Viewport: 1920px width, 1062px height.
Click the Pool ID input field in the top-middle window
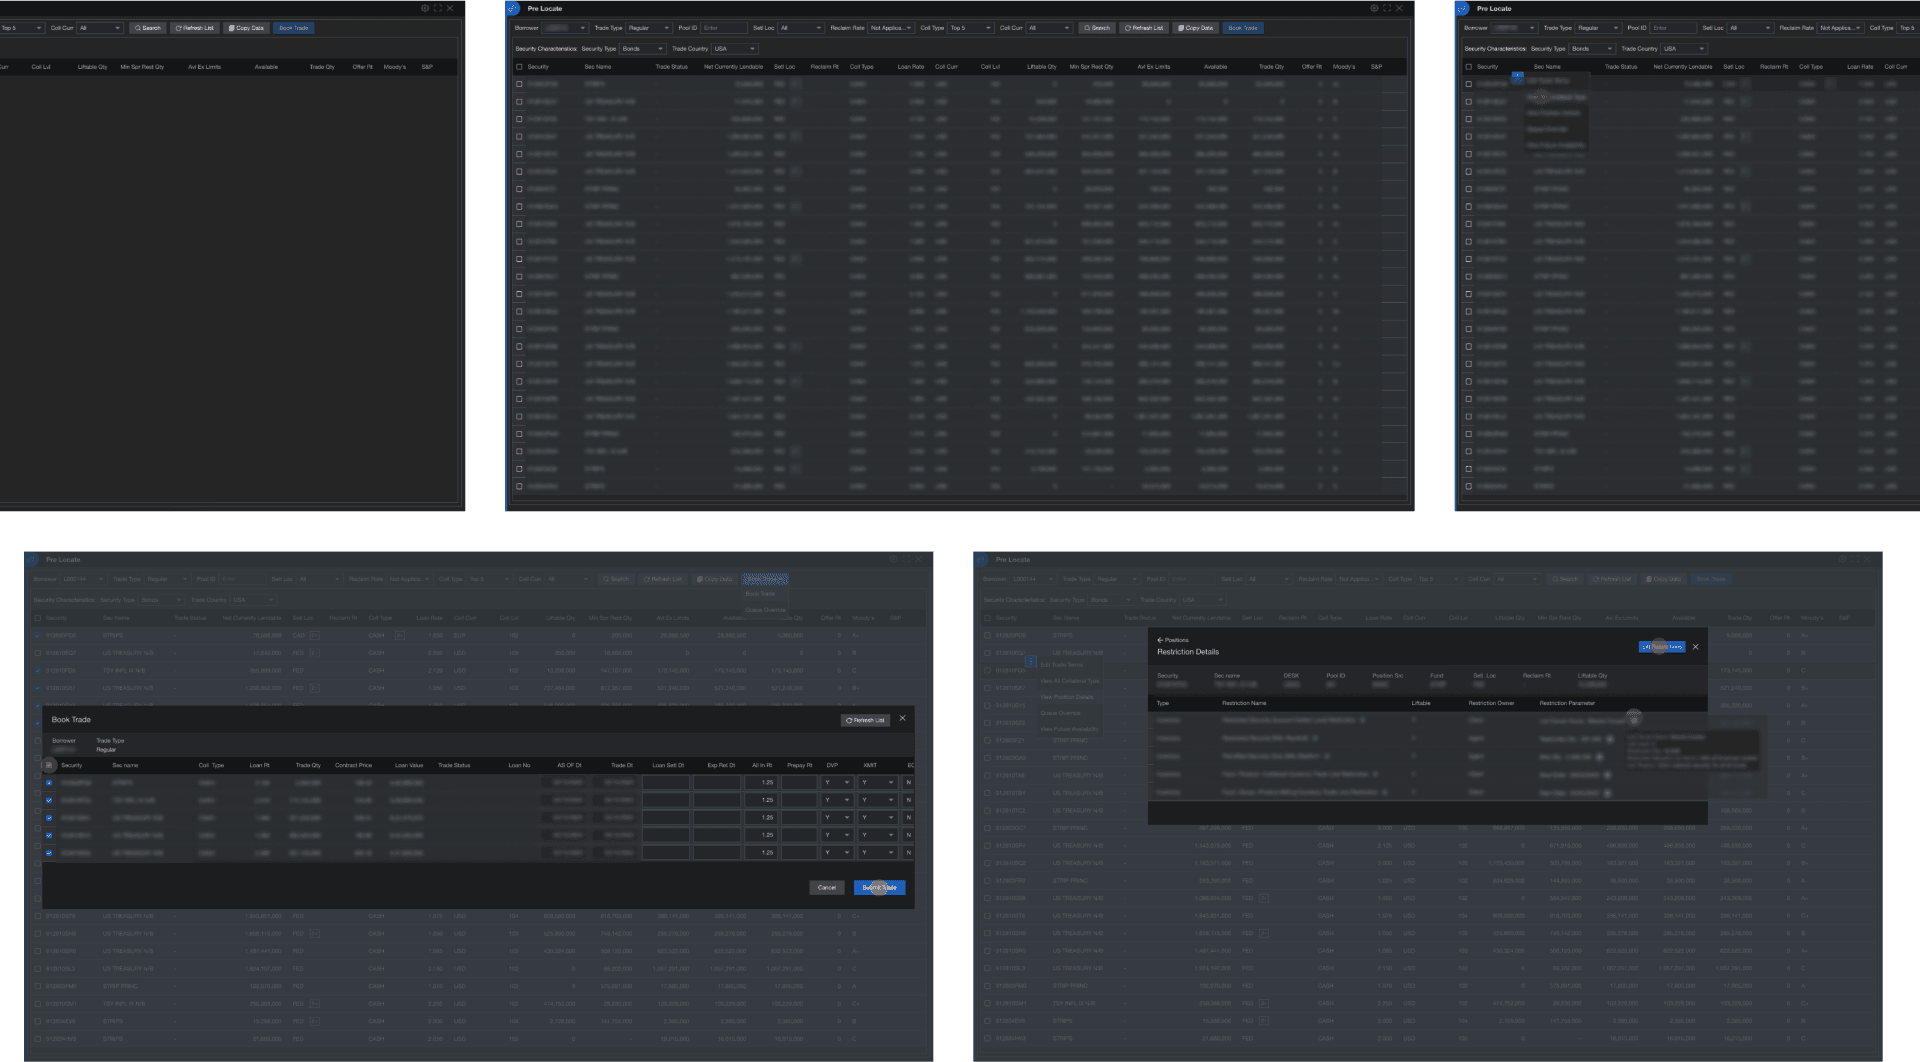click(723, 28)
